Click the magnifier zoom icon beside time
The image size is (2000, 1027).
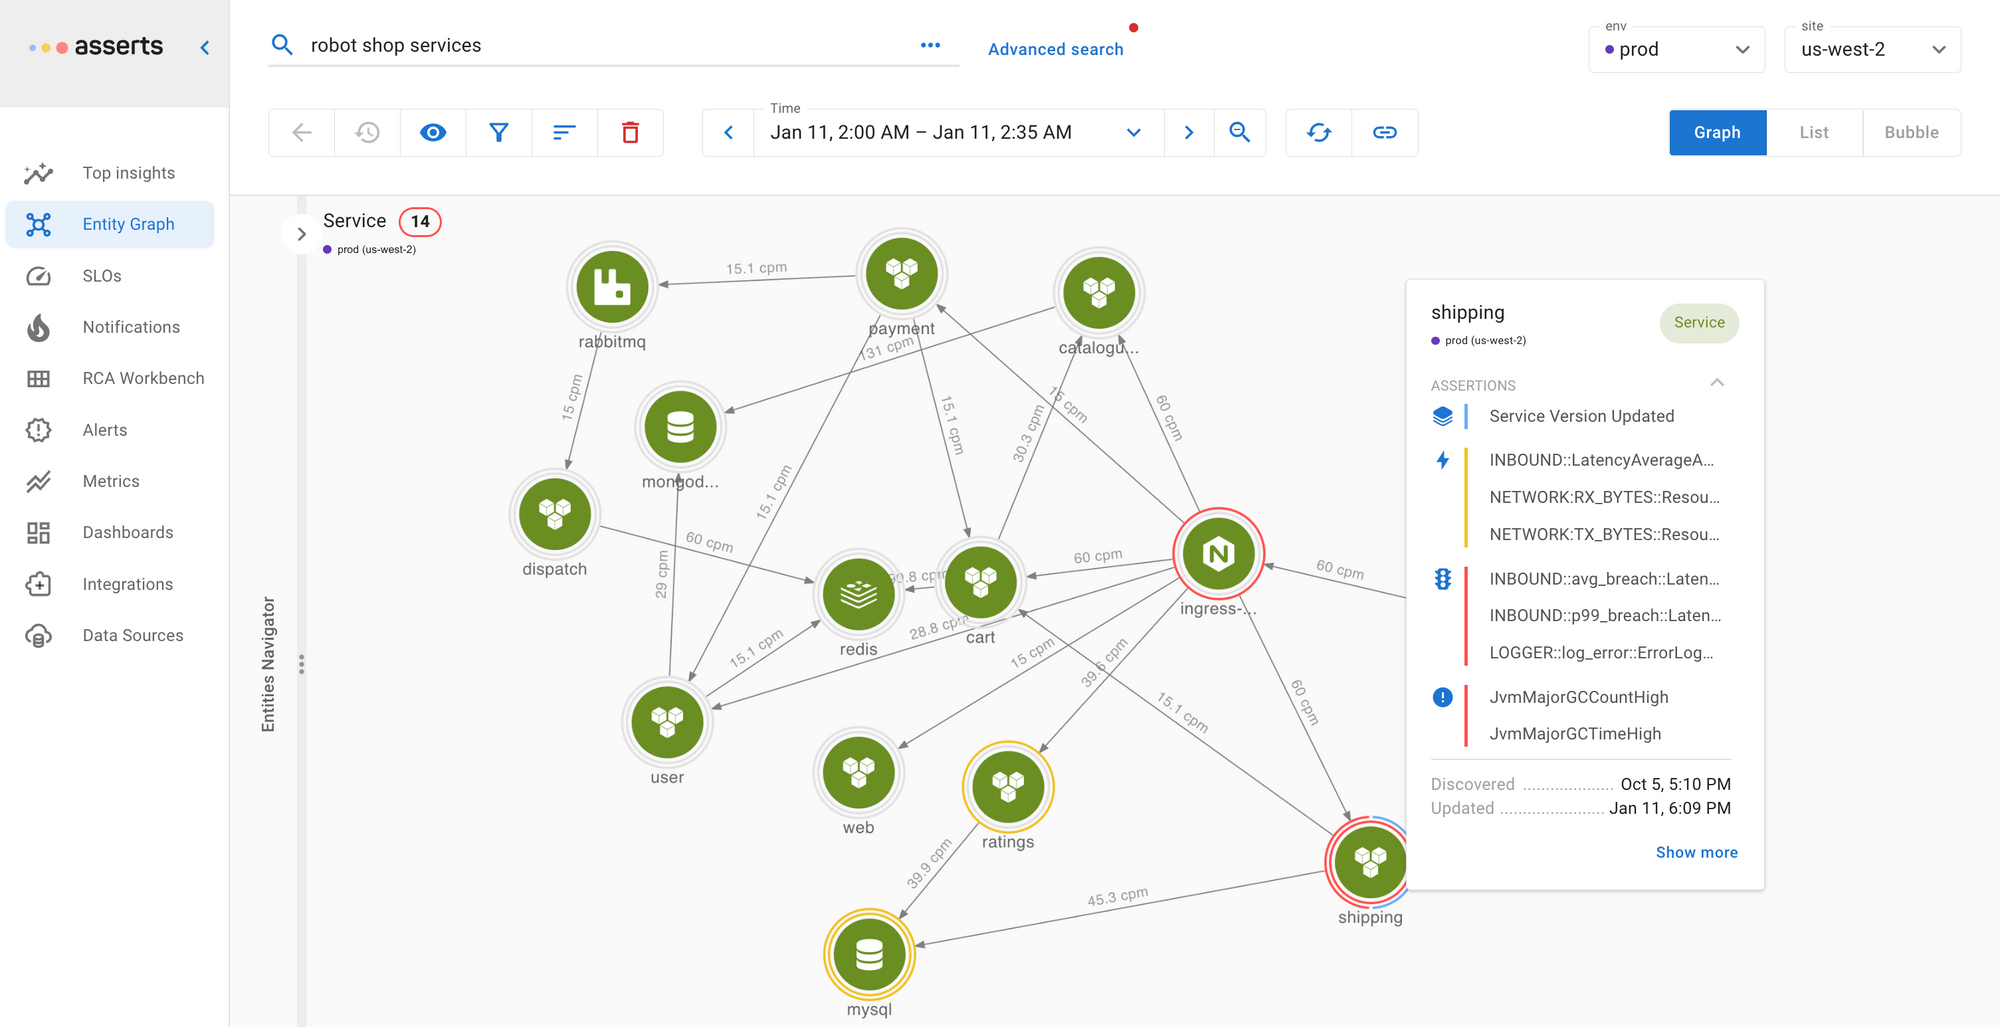(1239, 133)
